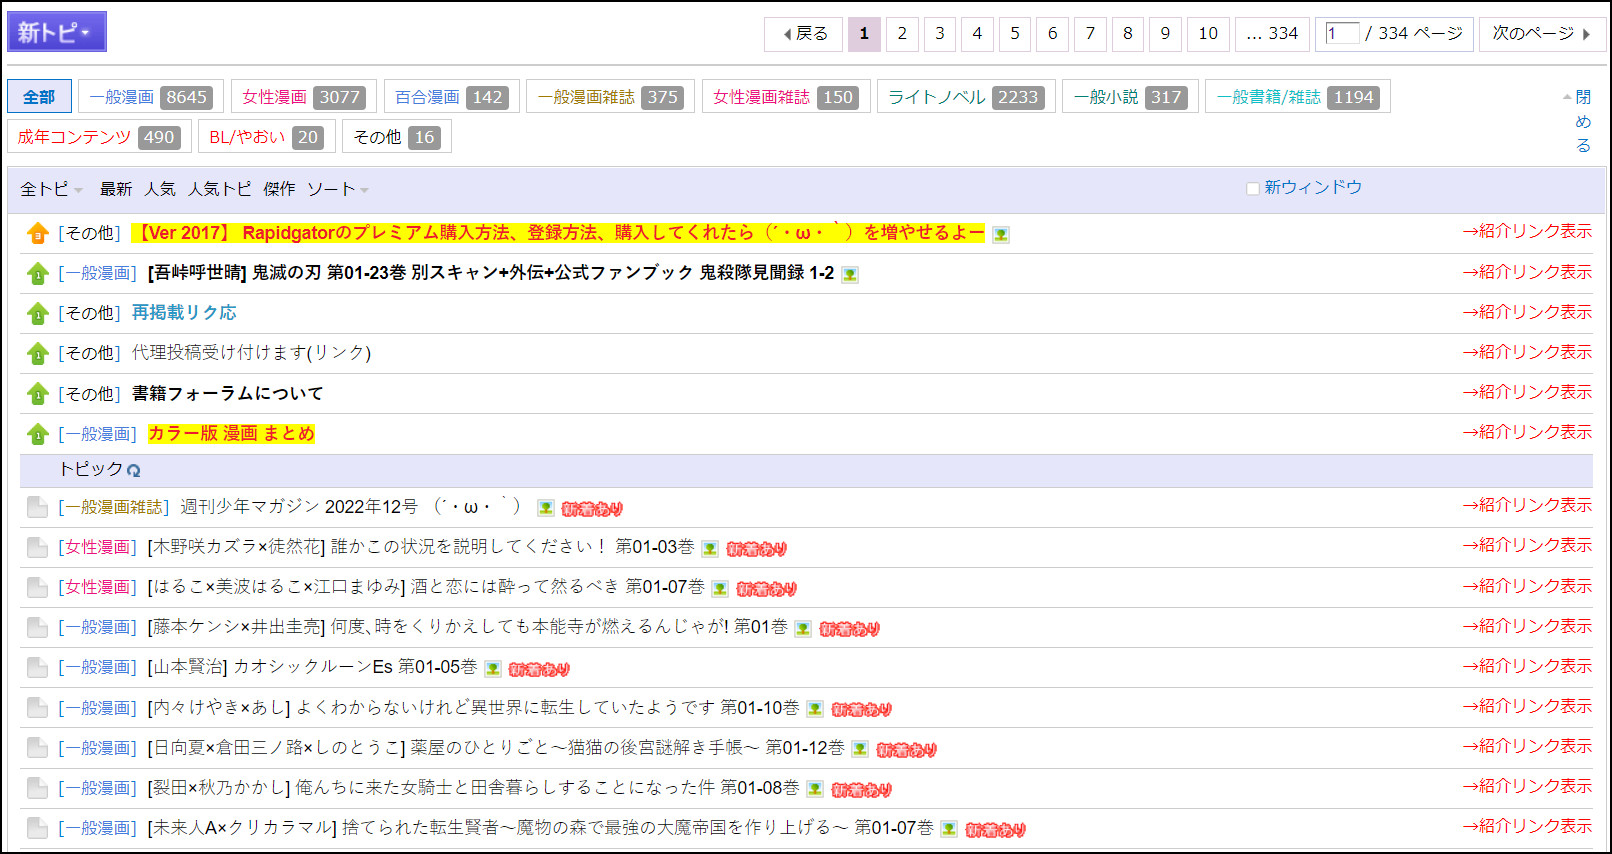Click document icon for 木野咲カズラ row
1612x854 pixels.
[x=37, y=548]
